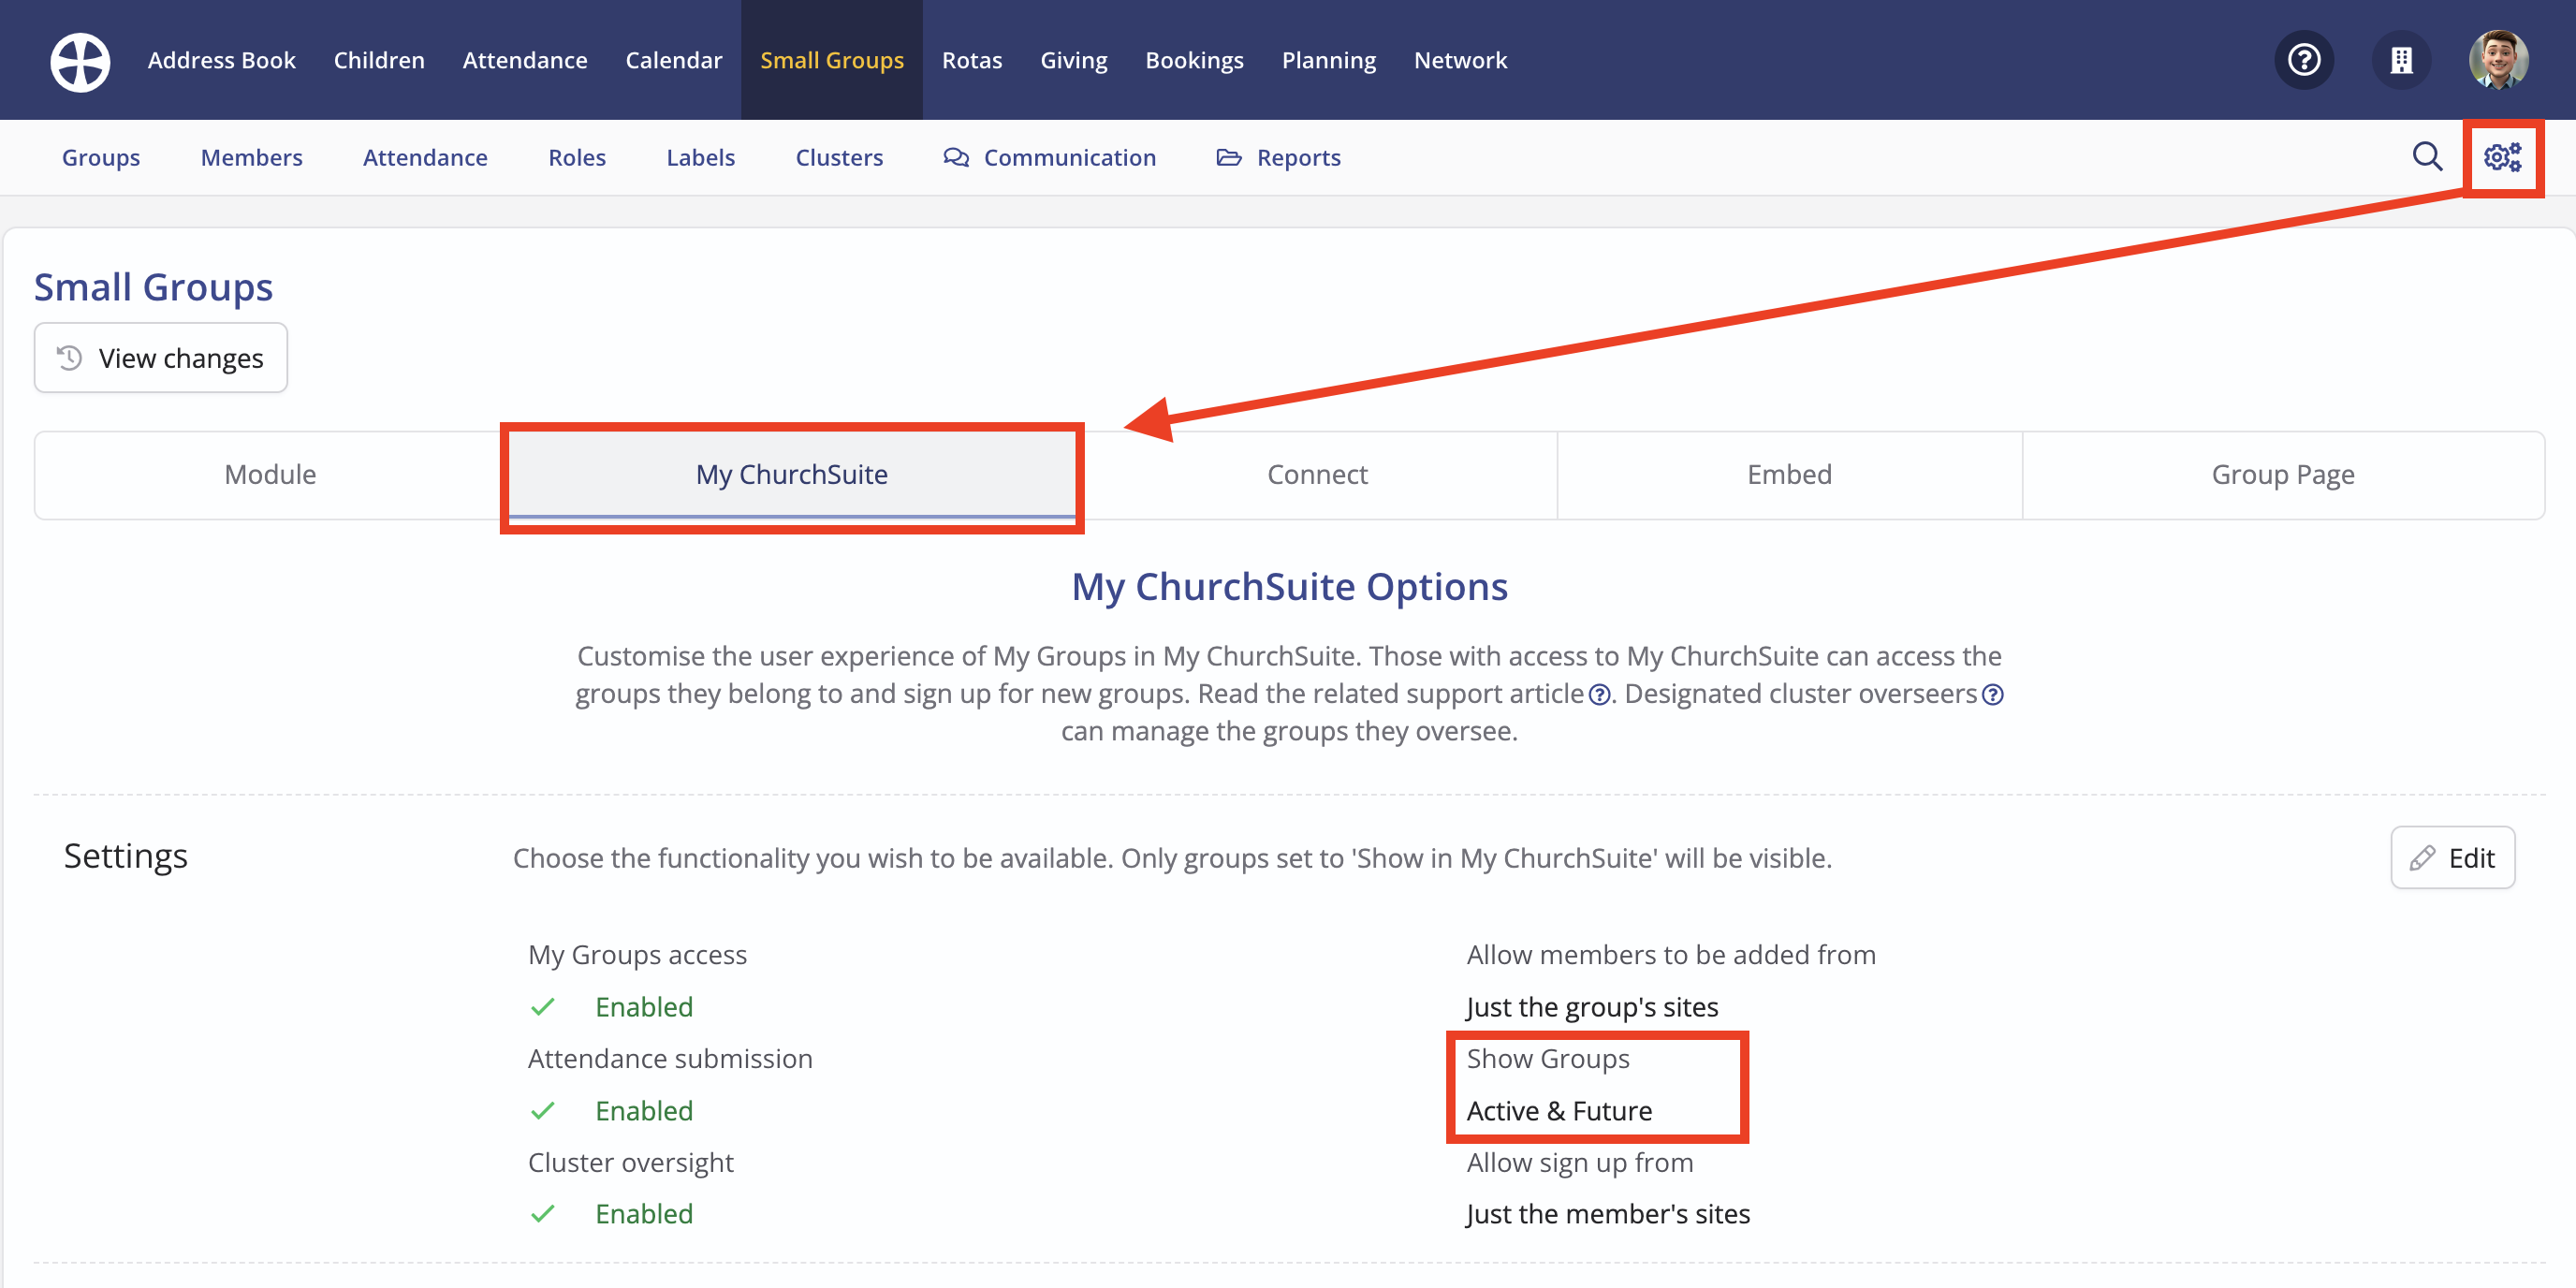
Task: Open Rotas module
Action: coord(972,60)
